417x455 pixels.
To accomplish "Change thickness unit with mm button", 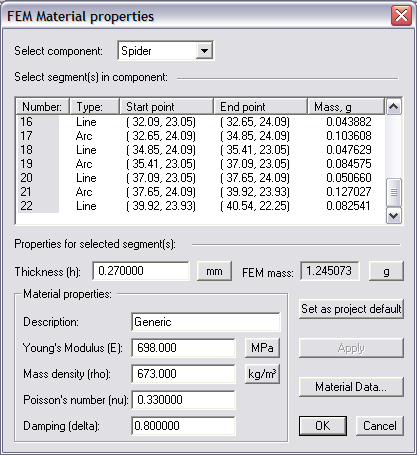I will 214,271.
